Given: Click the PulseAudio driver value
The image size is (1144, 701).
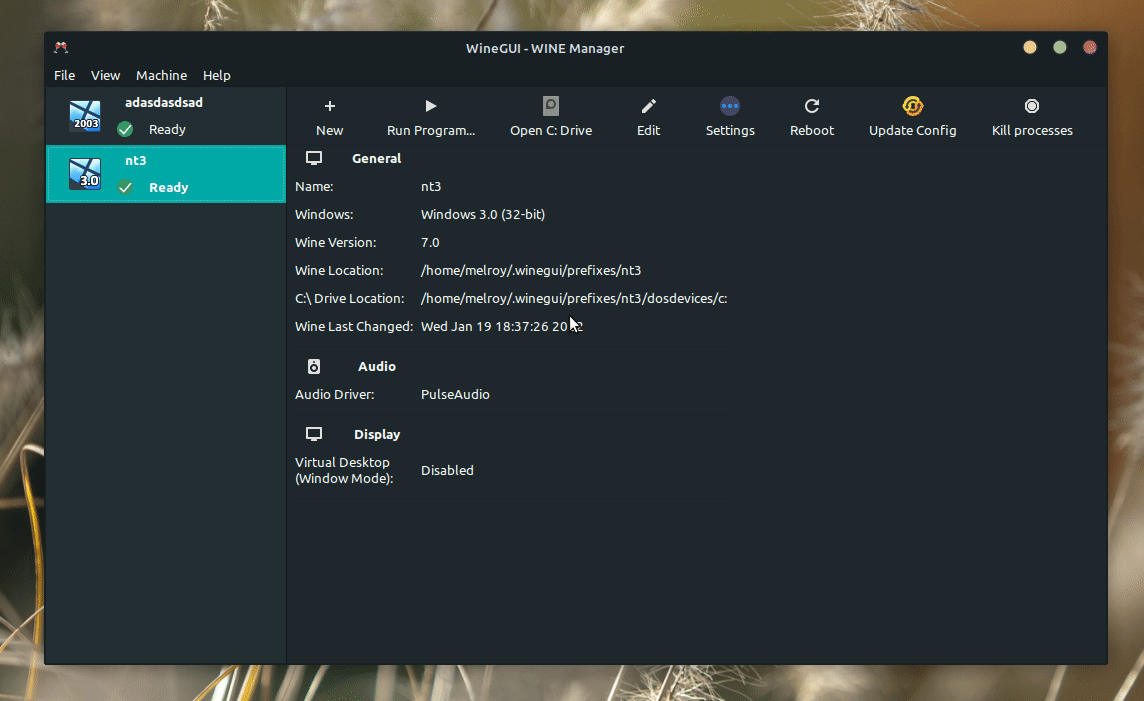Looking at the screenshot, I should point(455,394).
